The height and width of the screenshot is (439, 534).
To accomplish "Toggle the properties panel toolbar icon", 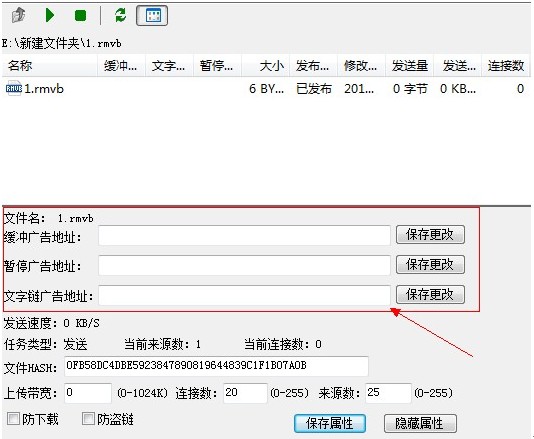I will (152, 15).
